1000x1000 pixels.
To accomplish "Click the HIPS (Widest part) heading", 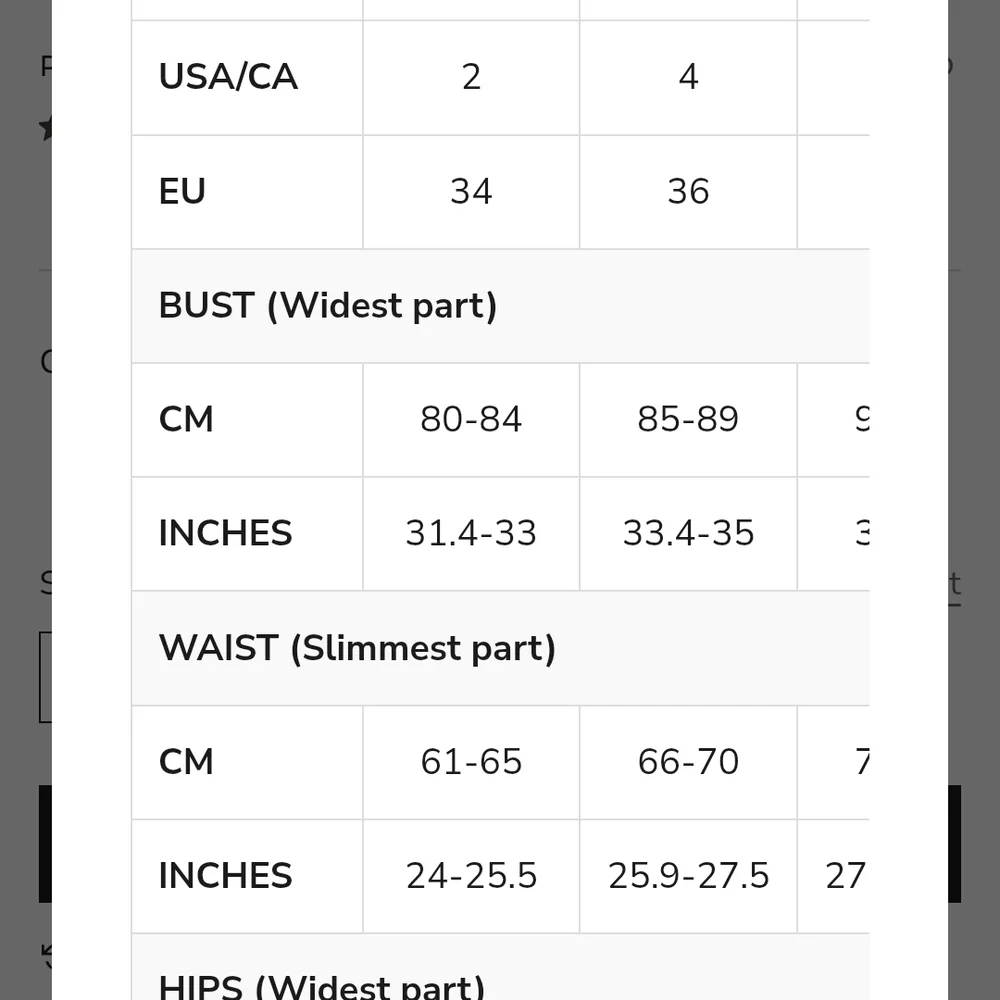I will click(322, 985).
